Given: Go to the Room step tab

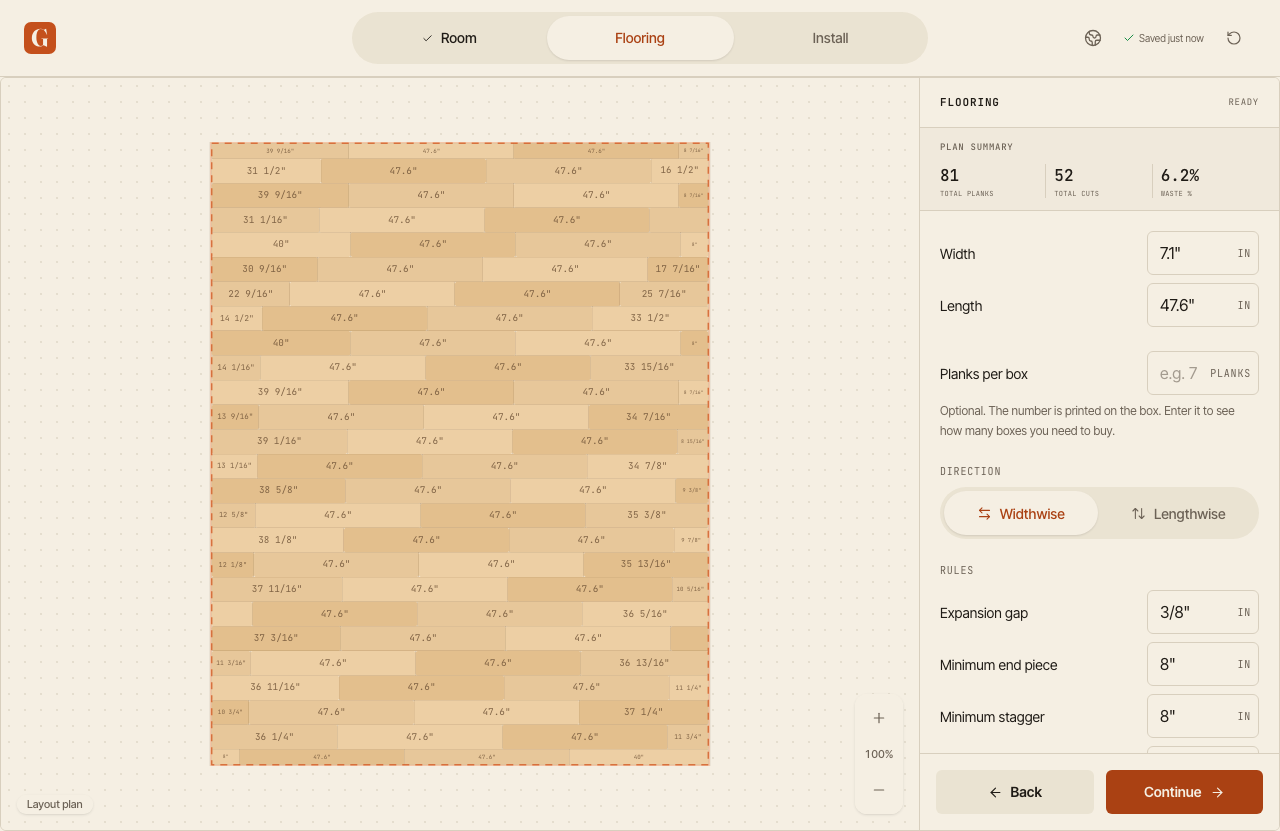Looking at the screenshot, I should click(x=451, y=38).
